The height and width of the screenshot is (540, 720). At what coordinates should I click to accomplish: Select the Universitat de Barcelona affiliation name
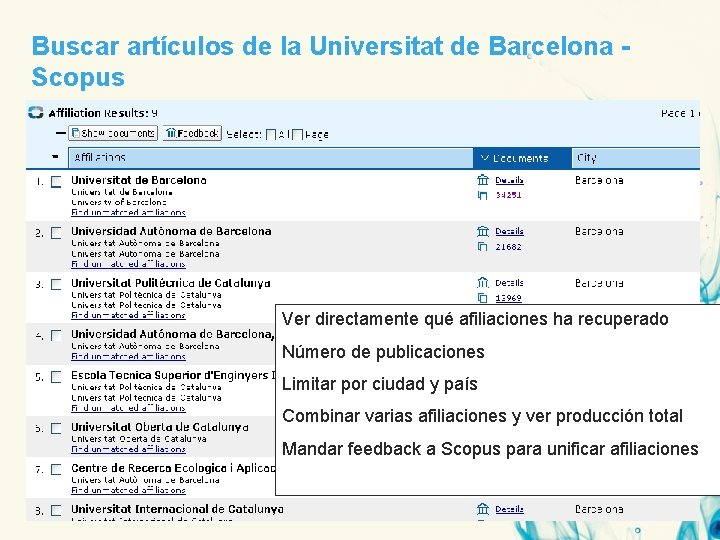(x=139, y=180)
